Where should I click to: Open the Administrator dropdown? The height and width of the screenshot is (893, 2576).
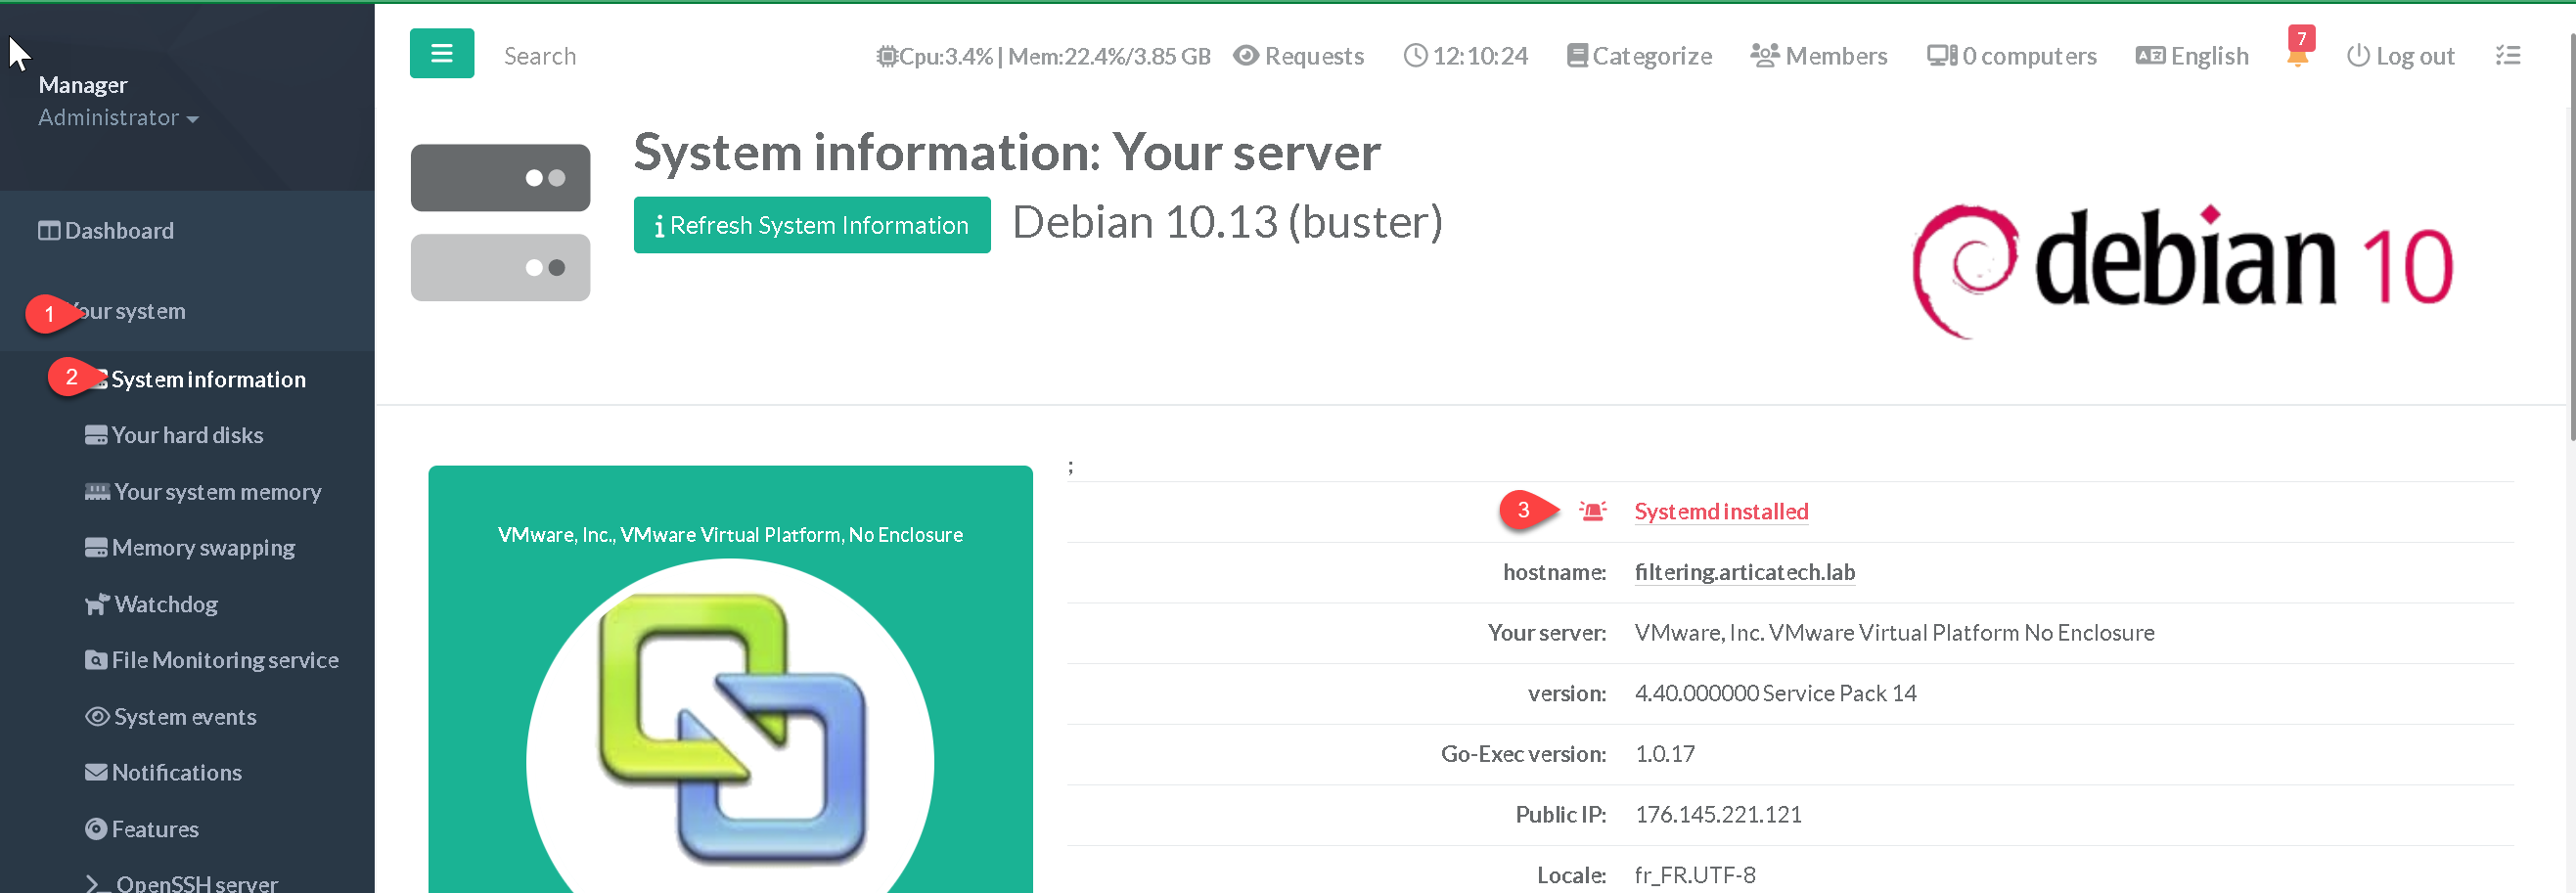coord(118,118)
